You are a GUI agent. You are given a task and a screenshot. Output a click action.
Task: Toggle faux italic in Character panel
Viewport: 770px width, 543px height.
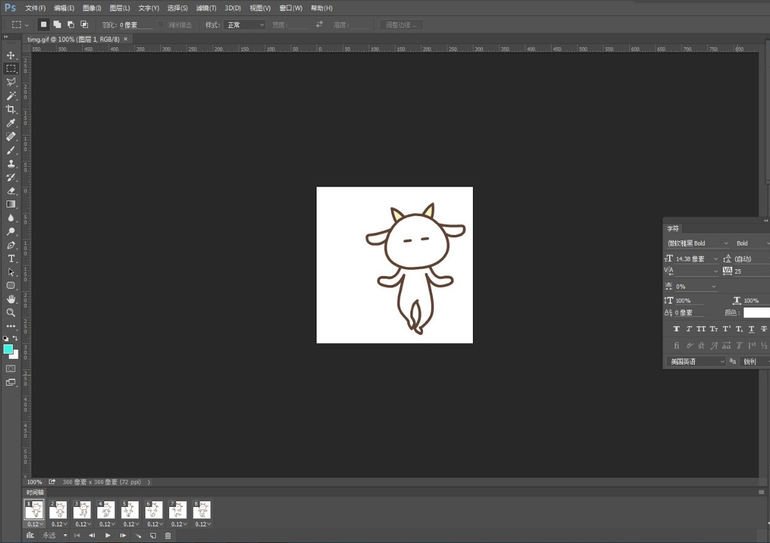pos(689,329)
